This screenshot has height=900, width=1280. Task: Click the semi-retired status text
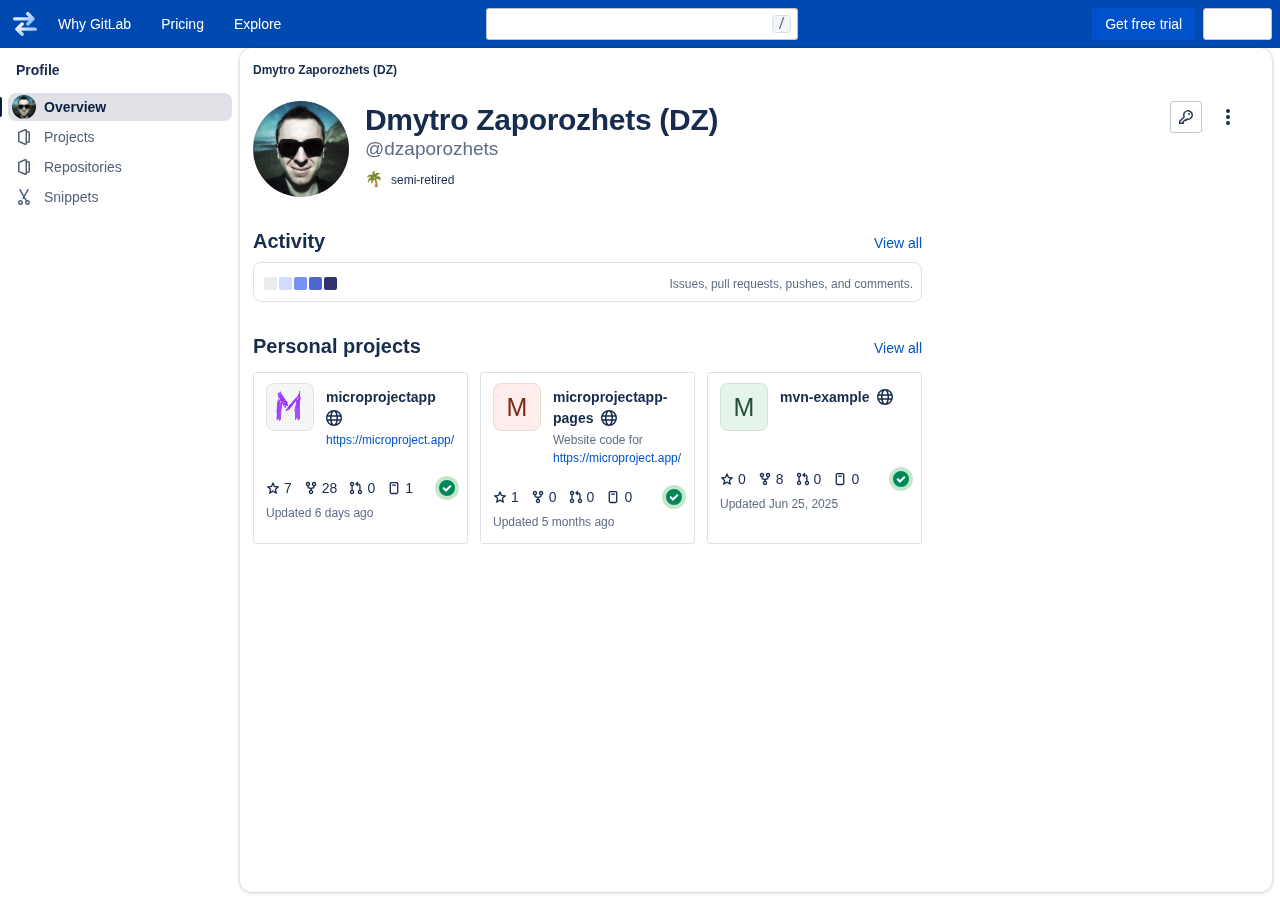(x=422, y=180)
